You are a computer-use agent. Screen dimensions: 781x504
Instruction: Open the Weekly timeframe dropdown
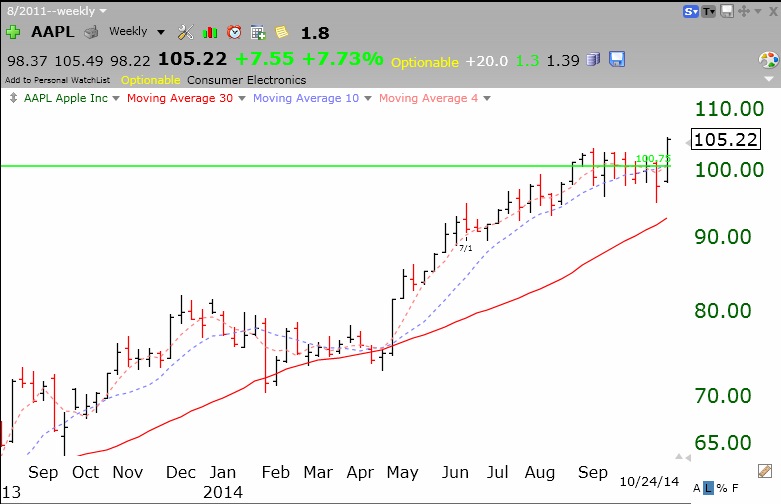point(161,32)
